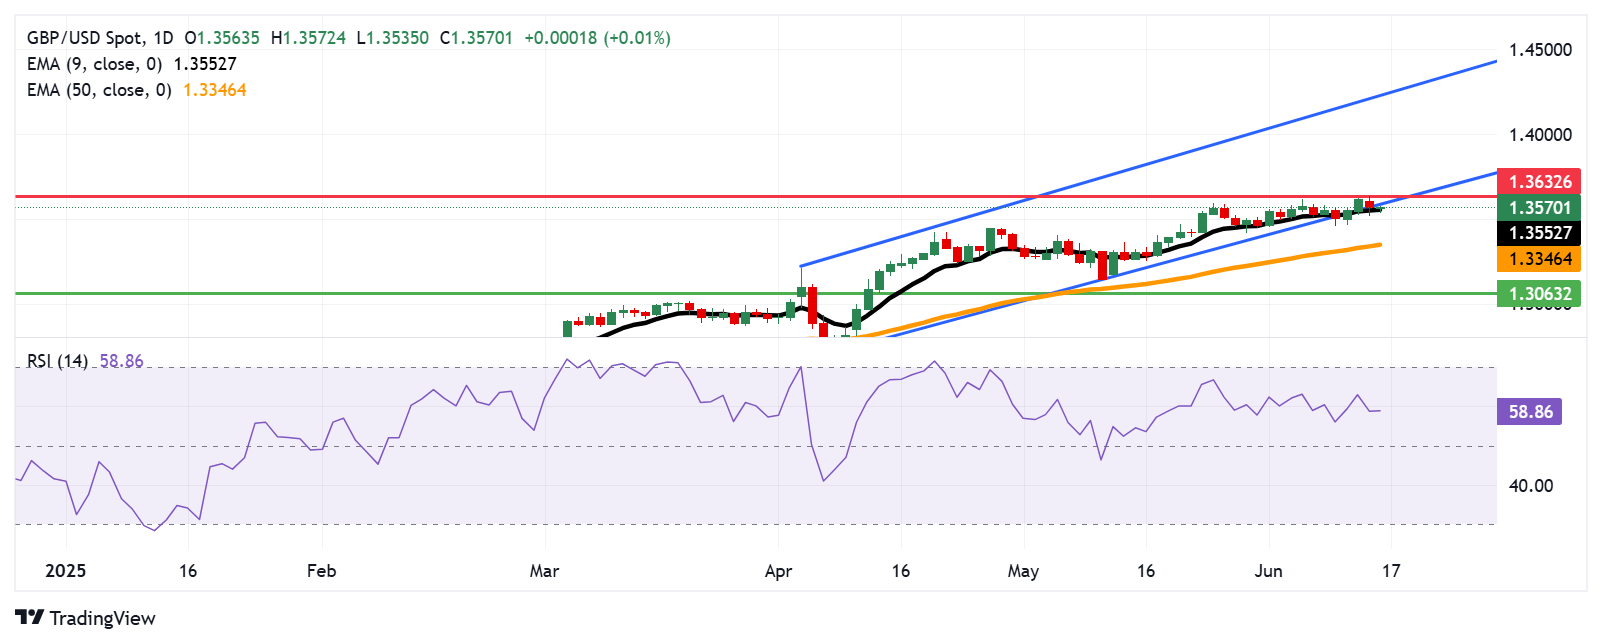This screenshot has width=1602, height=644.
Task: Click the 1.40000 price axis level
Action: 1539,135
